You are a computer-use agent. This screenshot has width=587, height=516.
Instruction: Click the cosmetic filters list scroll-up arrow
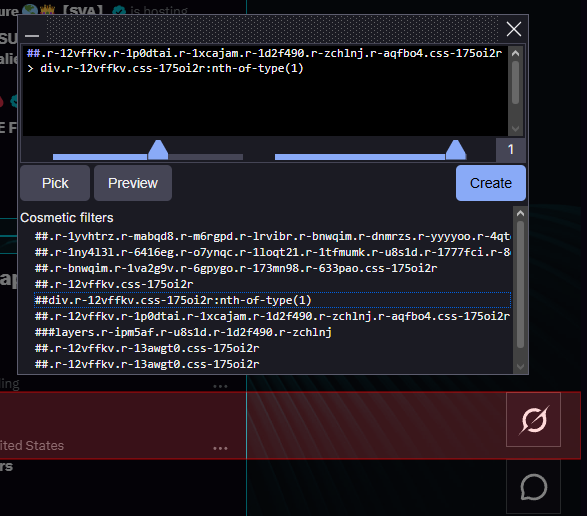pos(520,214)
